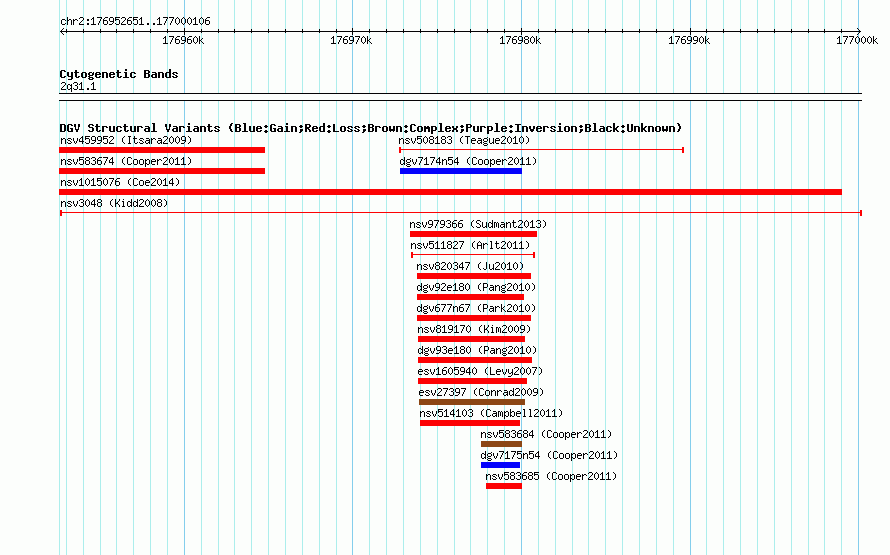
Task: Open the nsv3048 (Kidd2008) variant label
Action: [114, 203]
